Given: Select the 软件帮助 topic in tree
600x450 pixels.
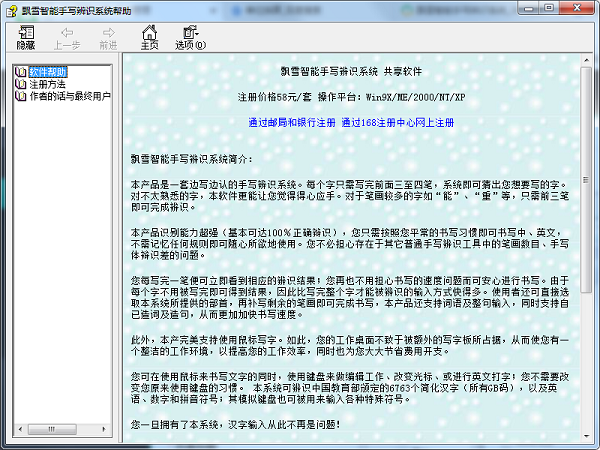Looking at the screenshot, I should (48, 72).
